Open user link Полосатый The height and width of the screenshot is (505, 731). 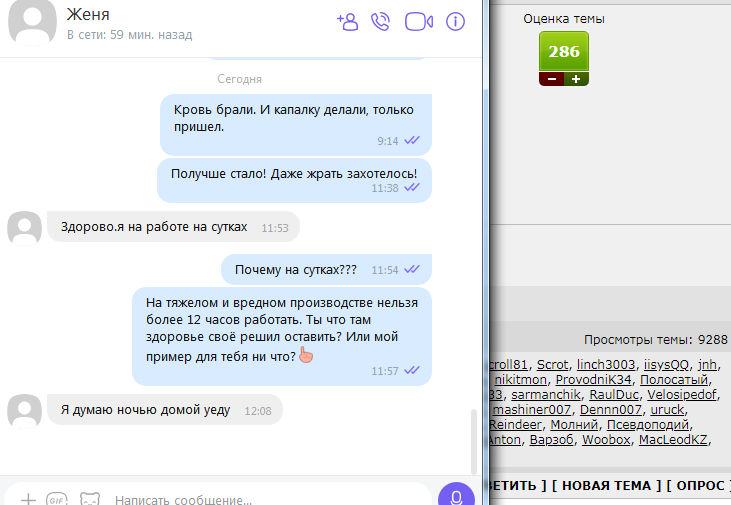[x=674, y=380]
